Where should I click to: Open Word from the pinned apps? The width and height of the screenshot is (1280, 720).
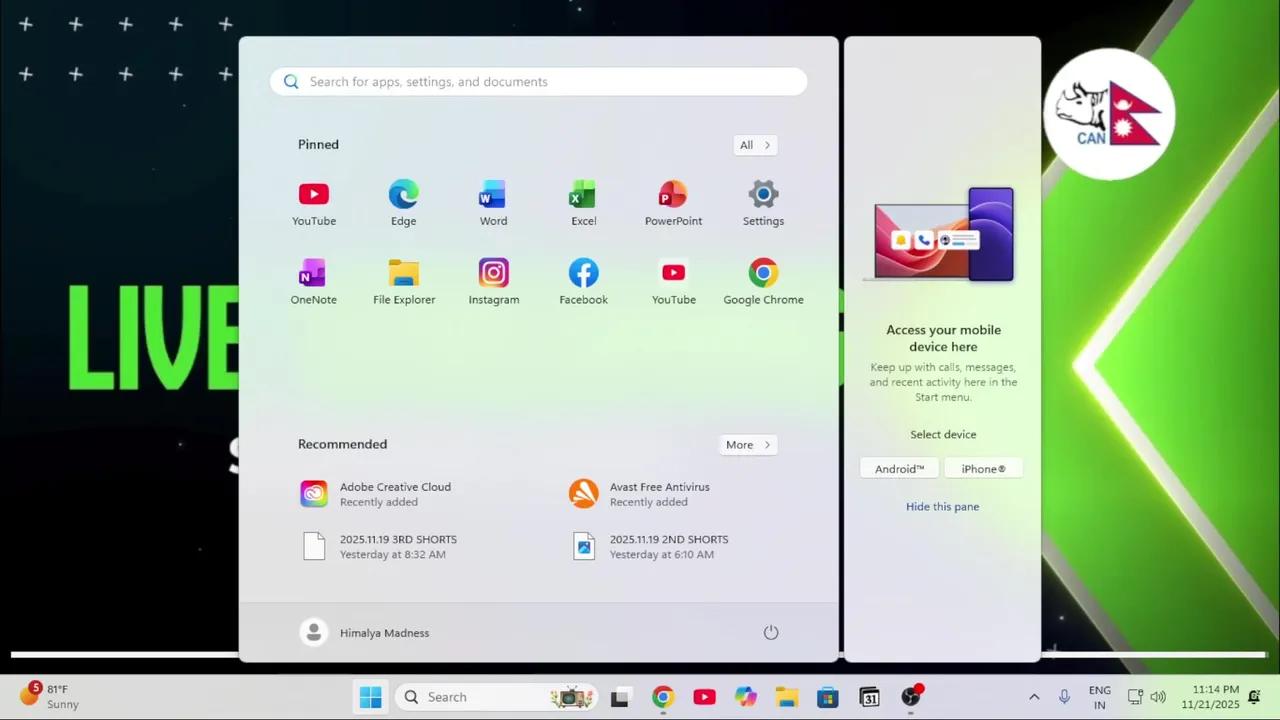point(493,204)
